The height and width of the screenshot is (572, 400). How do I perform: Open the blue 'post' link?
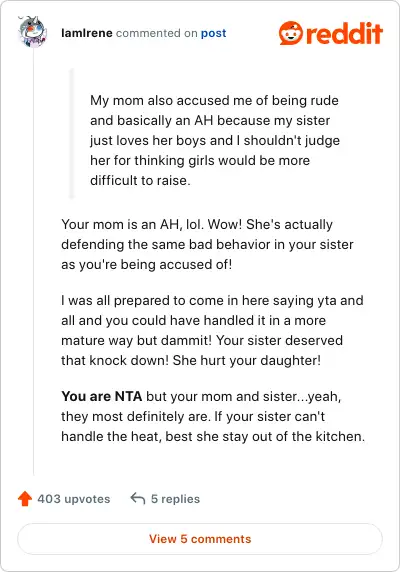[213, 33]
